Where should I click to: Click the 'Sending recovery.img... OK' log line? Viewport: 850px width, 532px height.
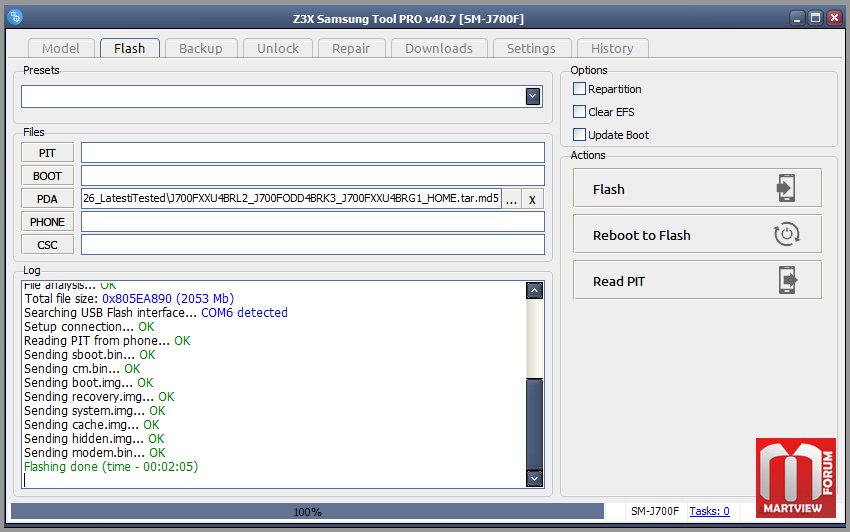(99, 396)
